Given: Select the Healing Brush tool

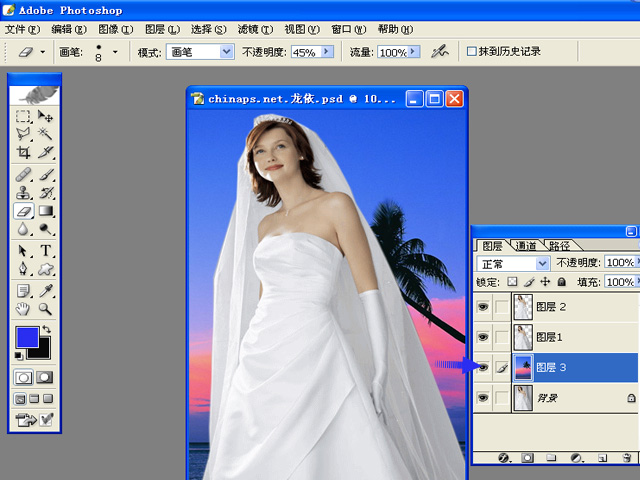Looking at the screenshot, I should (23, 175).
